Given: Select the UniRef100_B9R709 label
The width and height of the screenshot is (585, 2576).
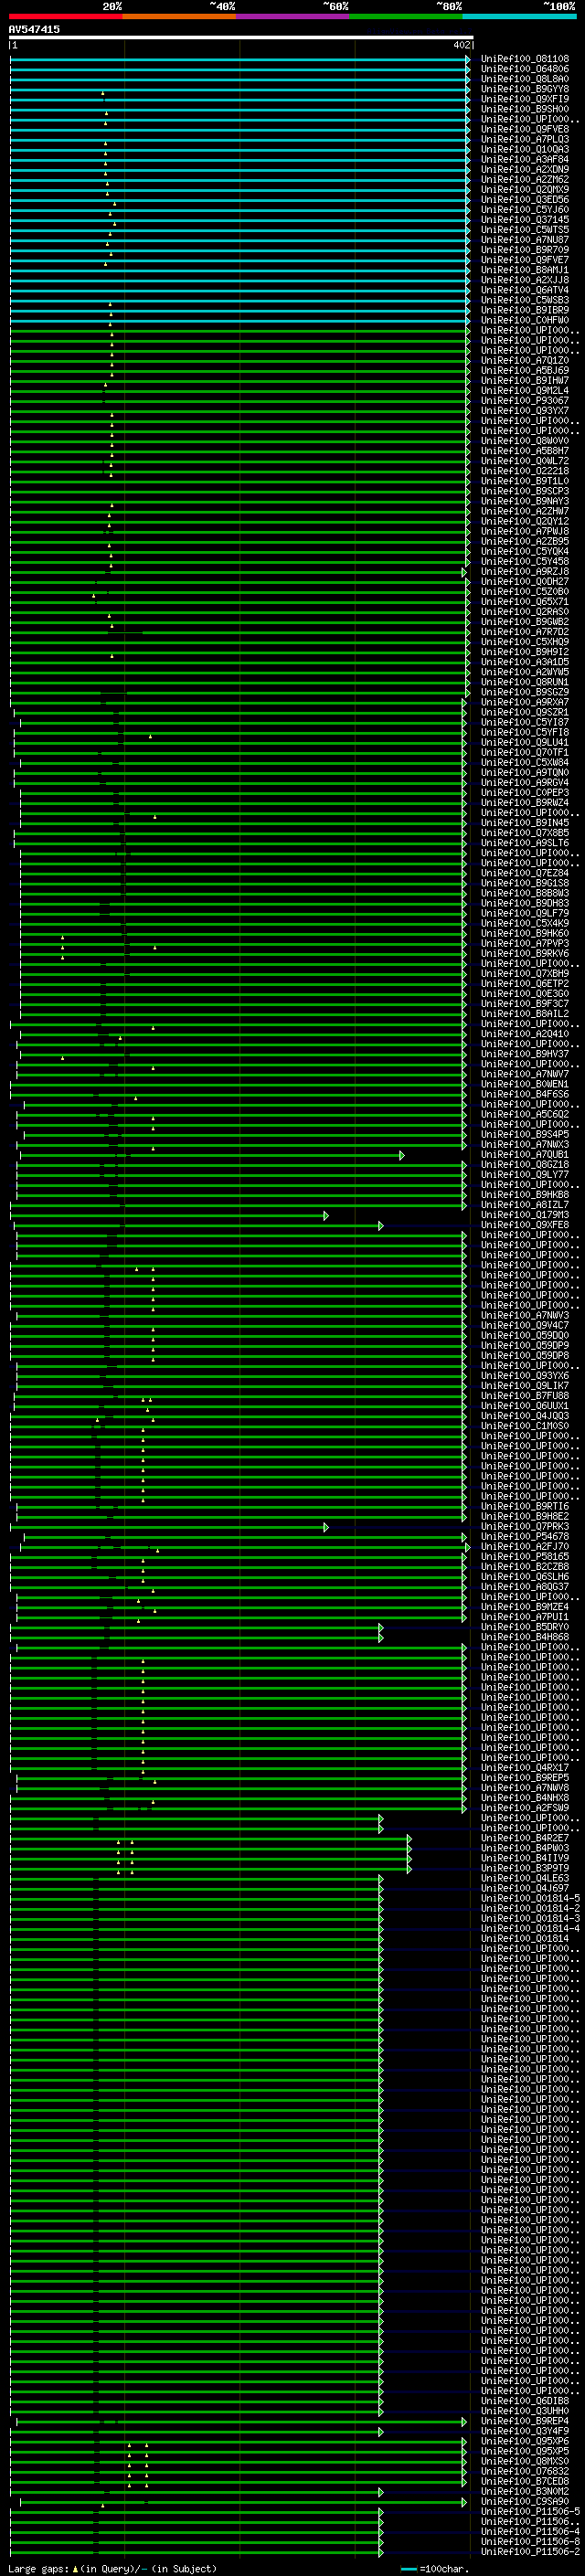Looking at the screenshot, I should tap(525, 250).
